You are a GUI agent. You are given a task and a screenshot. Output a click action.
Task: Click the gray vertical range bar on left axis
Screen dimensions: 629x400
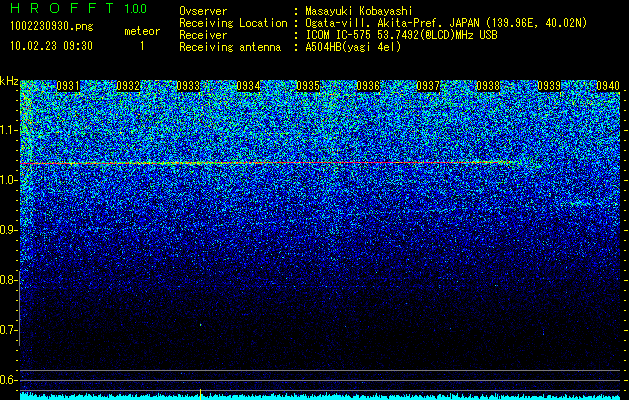pos(20,308)
